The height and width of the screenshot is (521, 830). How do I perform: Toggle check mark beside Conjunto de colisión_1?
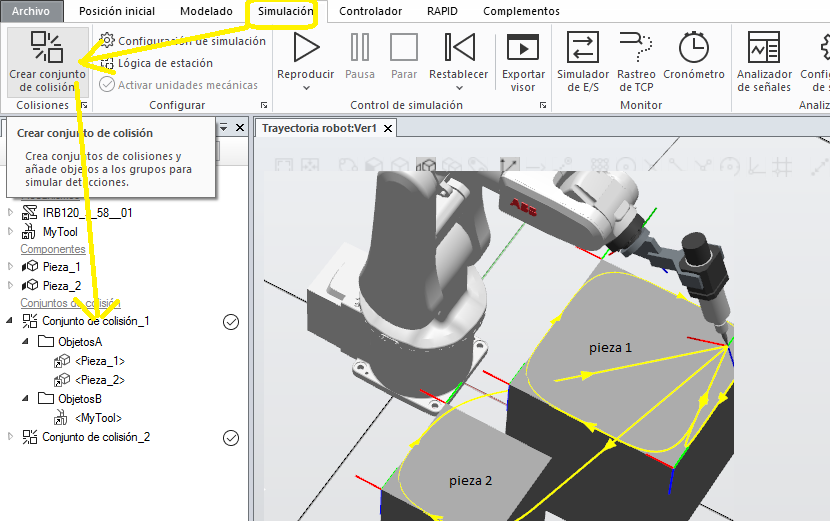[231, 321]
